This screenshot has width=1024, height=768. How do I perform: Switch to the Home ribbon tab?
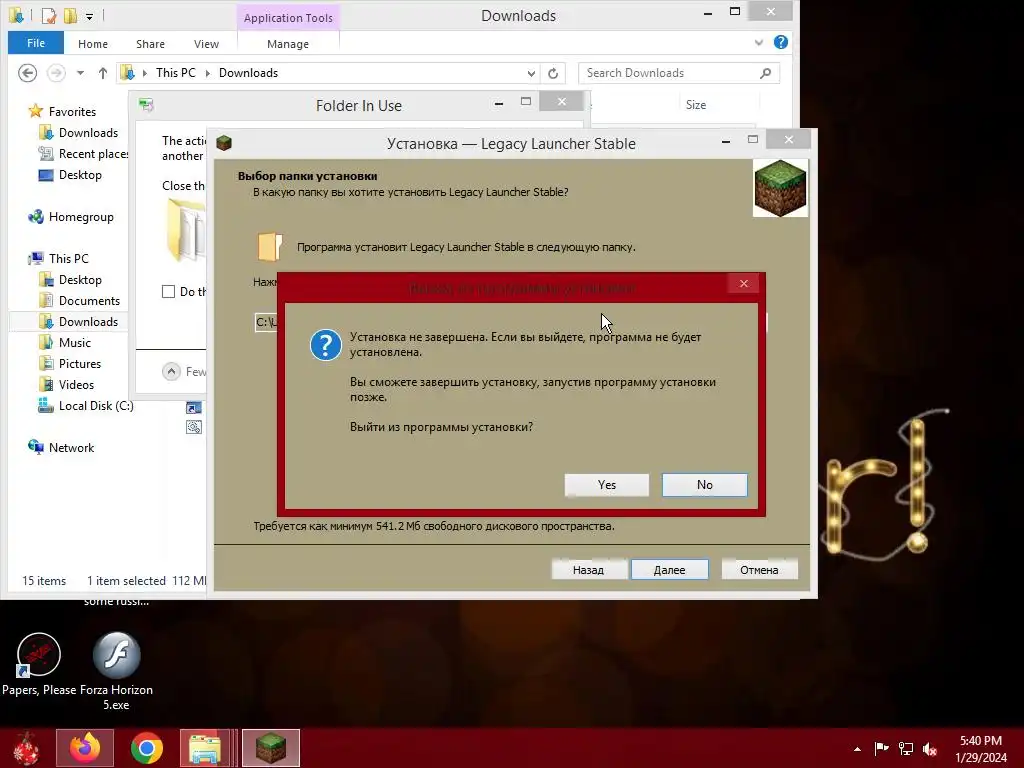pyautogui.click(x=93, y=44)
